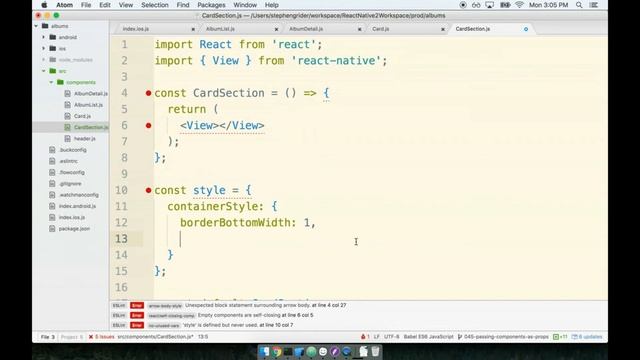Close the AlbumDetail.js tab
The image size is (640, 360).
click(x=360, y=29)
